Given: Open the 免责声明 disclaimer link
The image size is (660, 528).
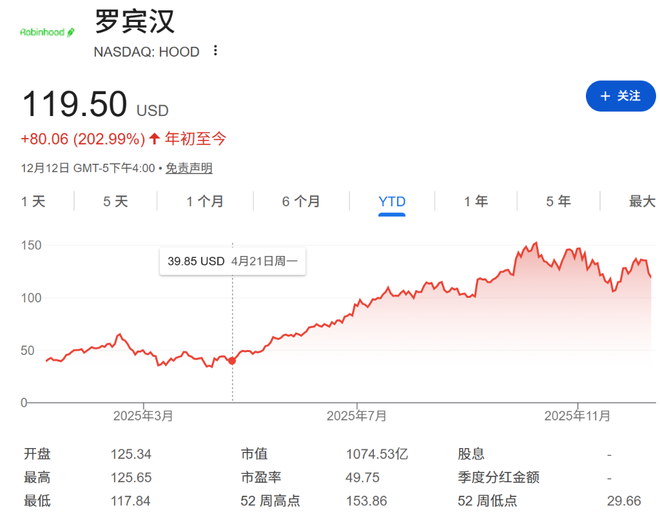Looking at the screenshot, I should pyautogui.click(x=188, y=168).
